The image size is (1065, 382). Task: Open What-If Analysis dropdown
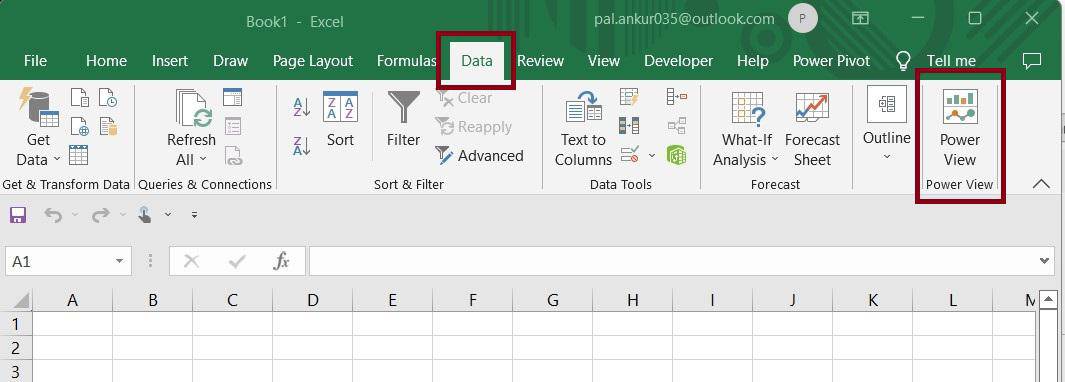coord(746,129)
